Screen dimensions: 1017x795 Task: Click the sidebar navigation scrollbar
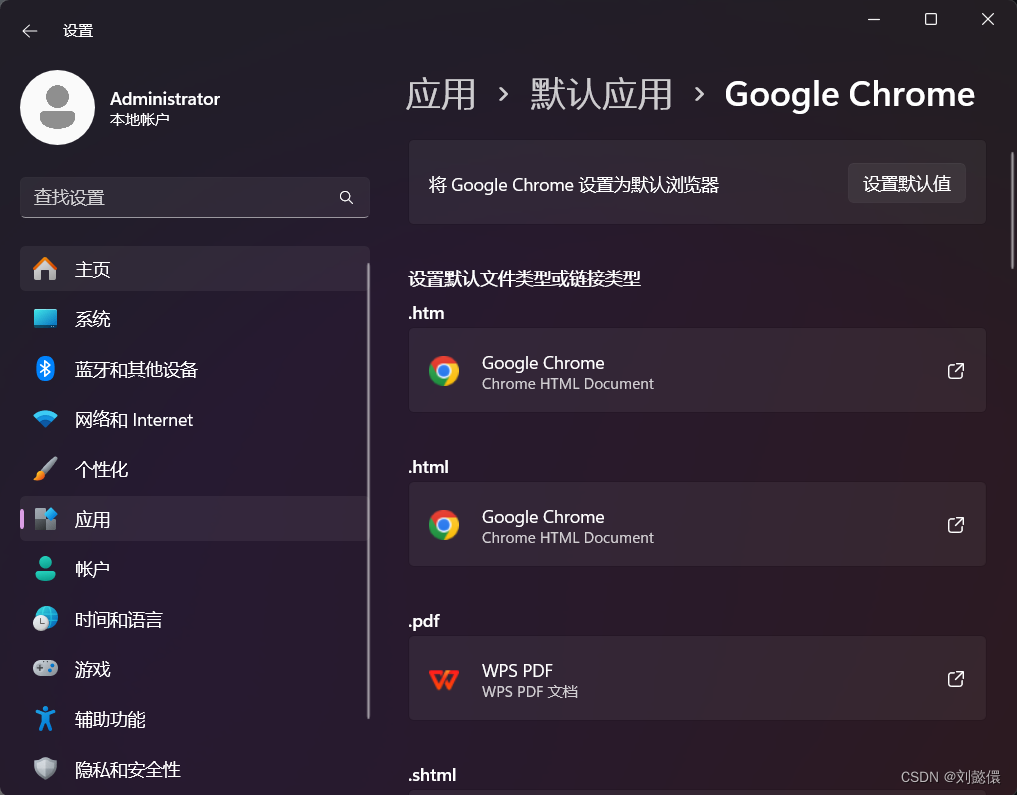(x=368, y=491)
